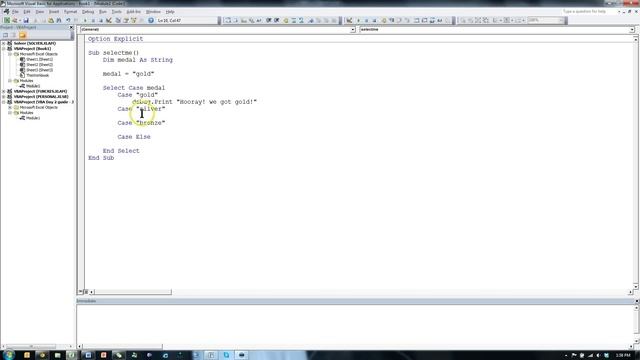Click the Undo icon in the Standard toolbar
This screenshot has height=360, width=640.
(x=68, y=20)
